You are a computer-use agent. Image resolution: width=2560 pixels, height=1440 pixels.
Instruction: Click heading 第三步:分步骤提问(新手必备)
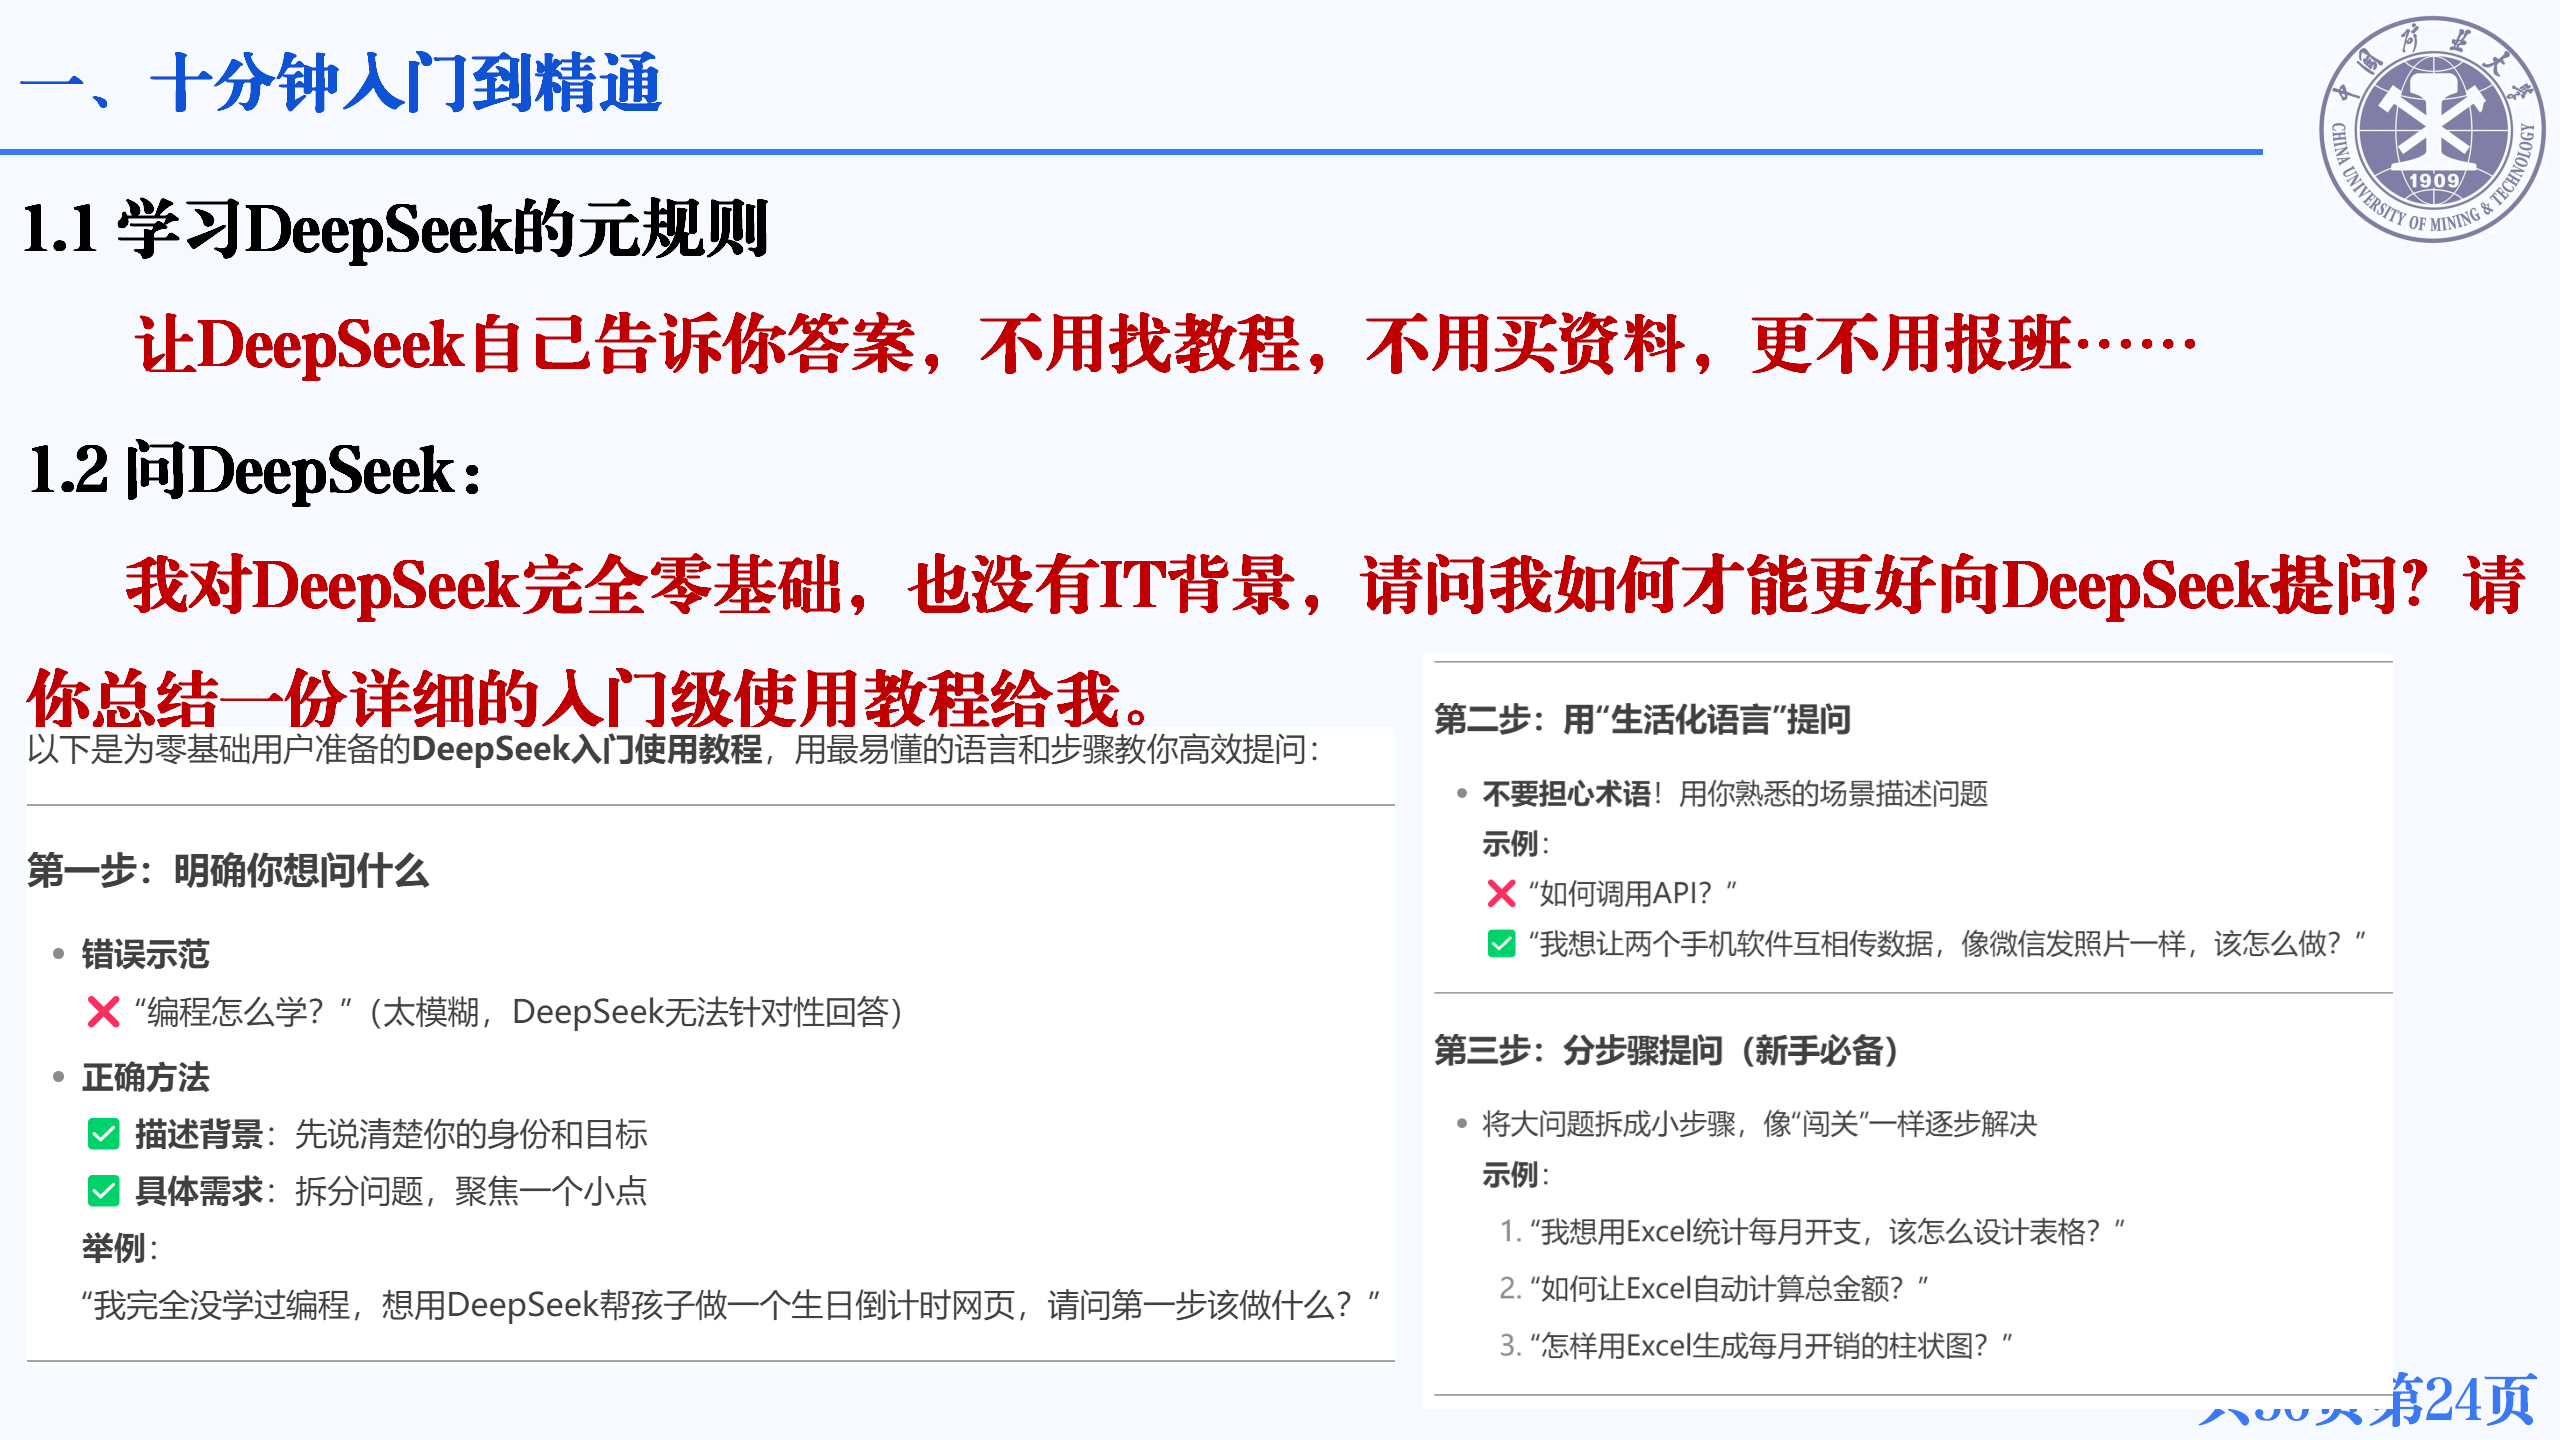(1667, 1050)
